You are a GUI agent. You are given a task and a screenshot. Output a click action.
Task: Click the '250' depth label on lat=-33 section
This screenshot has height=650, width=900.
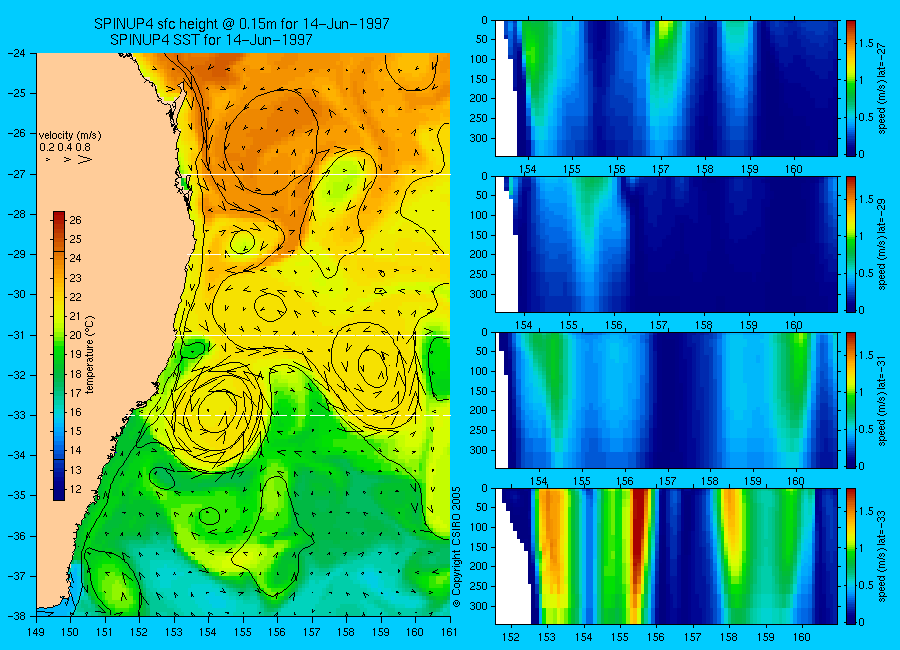[x=479, y=586]
